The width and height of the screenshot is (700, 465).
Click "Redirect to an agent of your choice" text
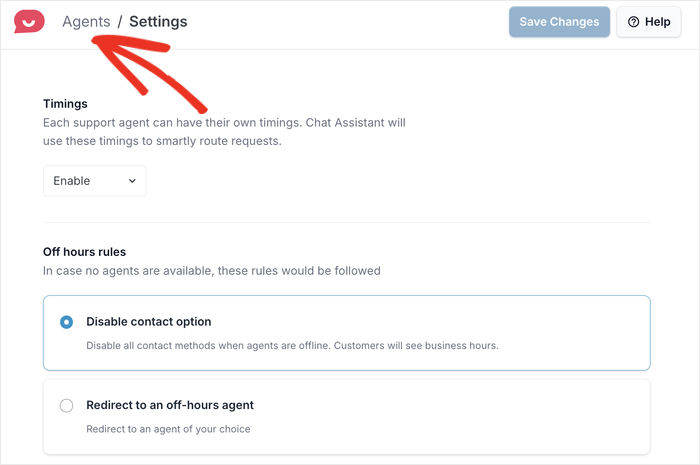pos(168,429)
